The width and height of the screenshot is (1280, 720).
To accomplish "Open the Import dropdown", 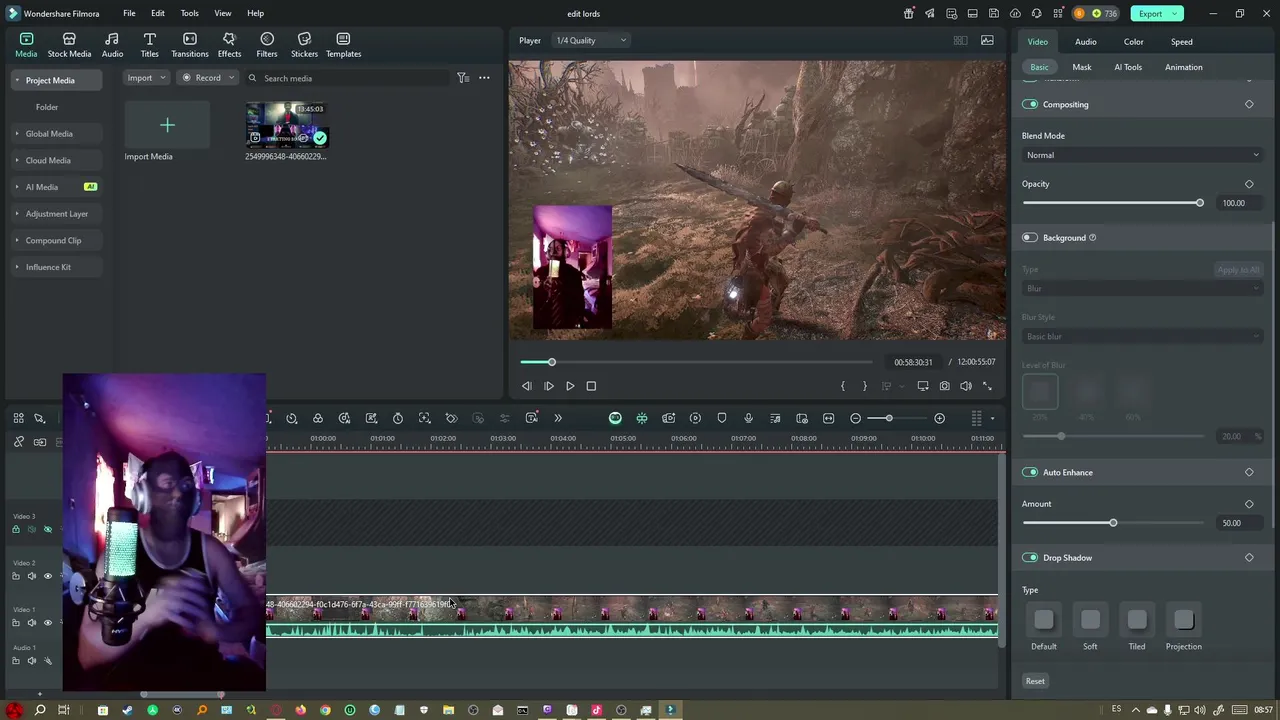I will pos(146,78).
